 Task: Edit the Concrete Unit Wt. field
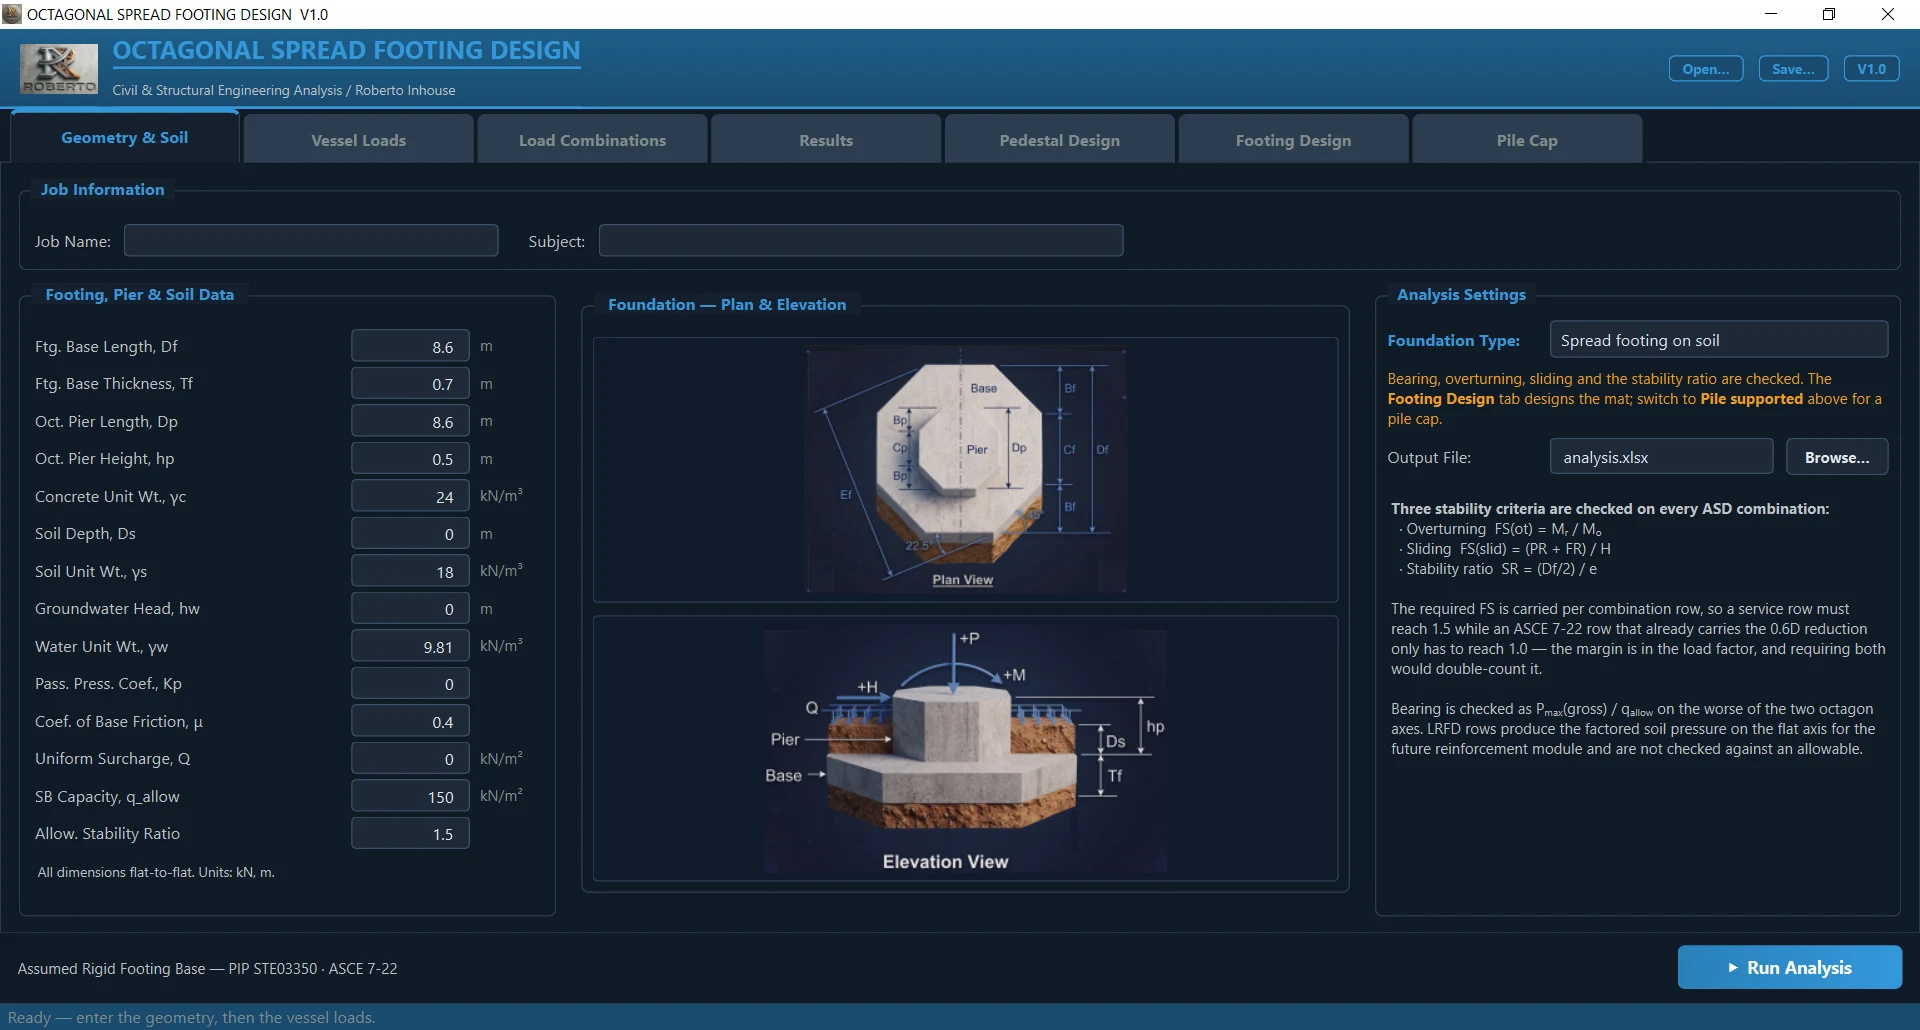tap(410, 496)
